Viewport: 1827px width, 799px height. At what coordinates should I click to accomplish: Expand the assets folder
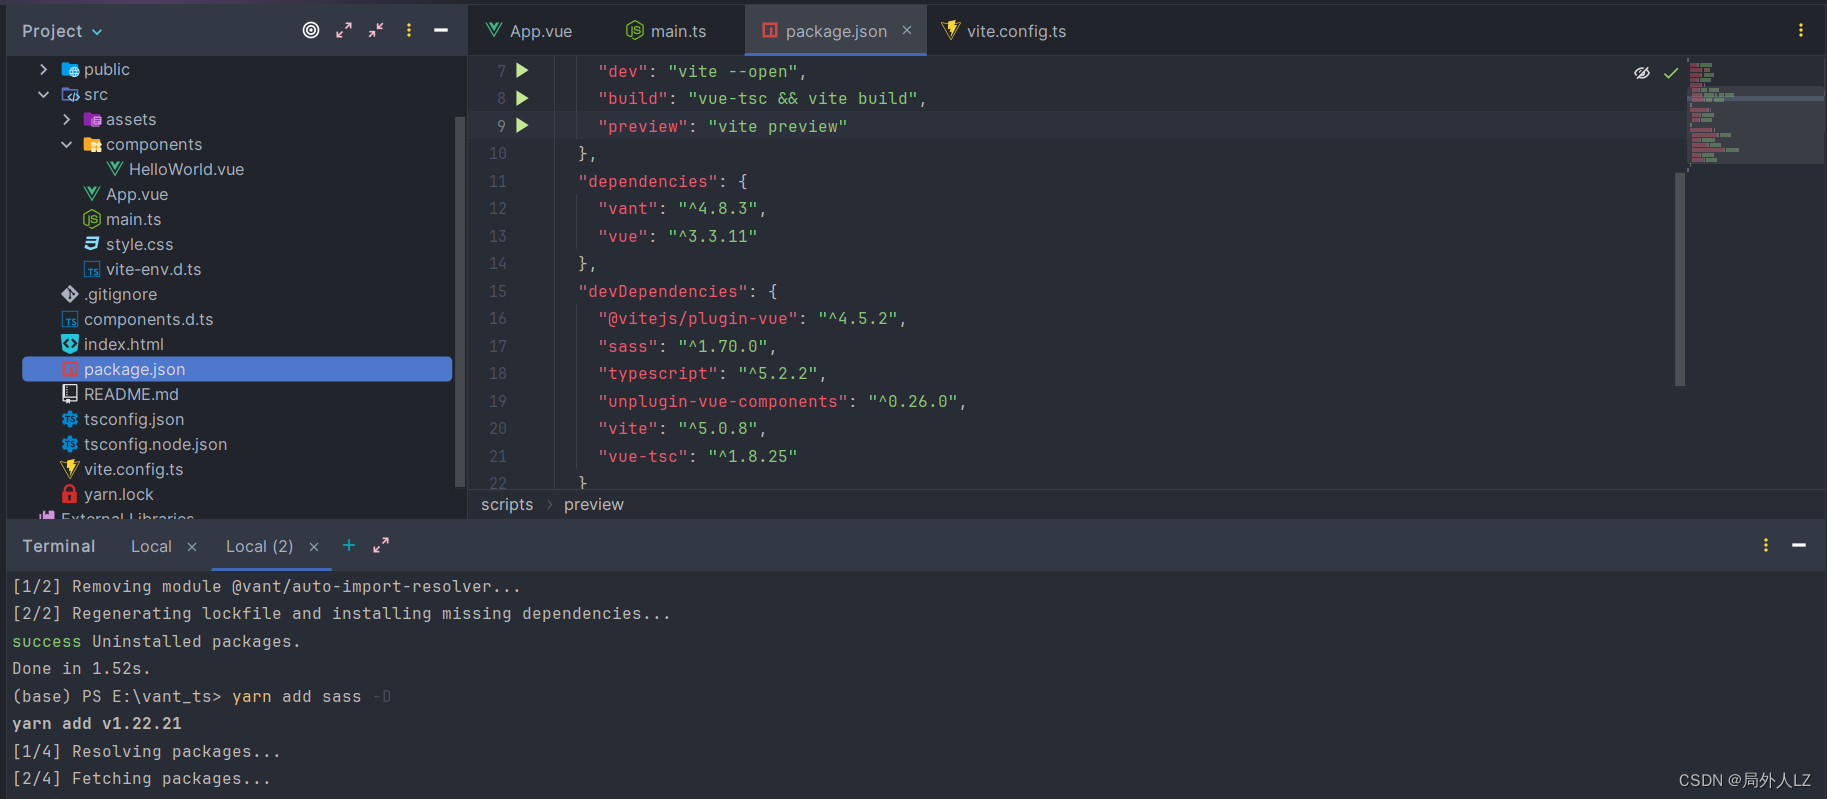pyautogui.click(x=66, y=119)
